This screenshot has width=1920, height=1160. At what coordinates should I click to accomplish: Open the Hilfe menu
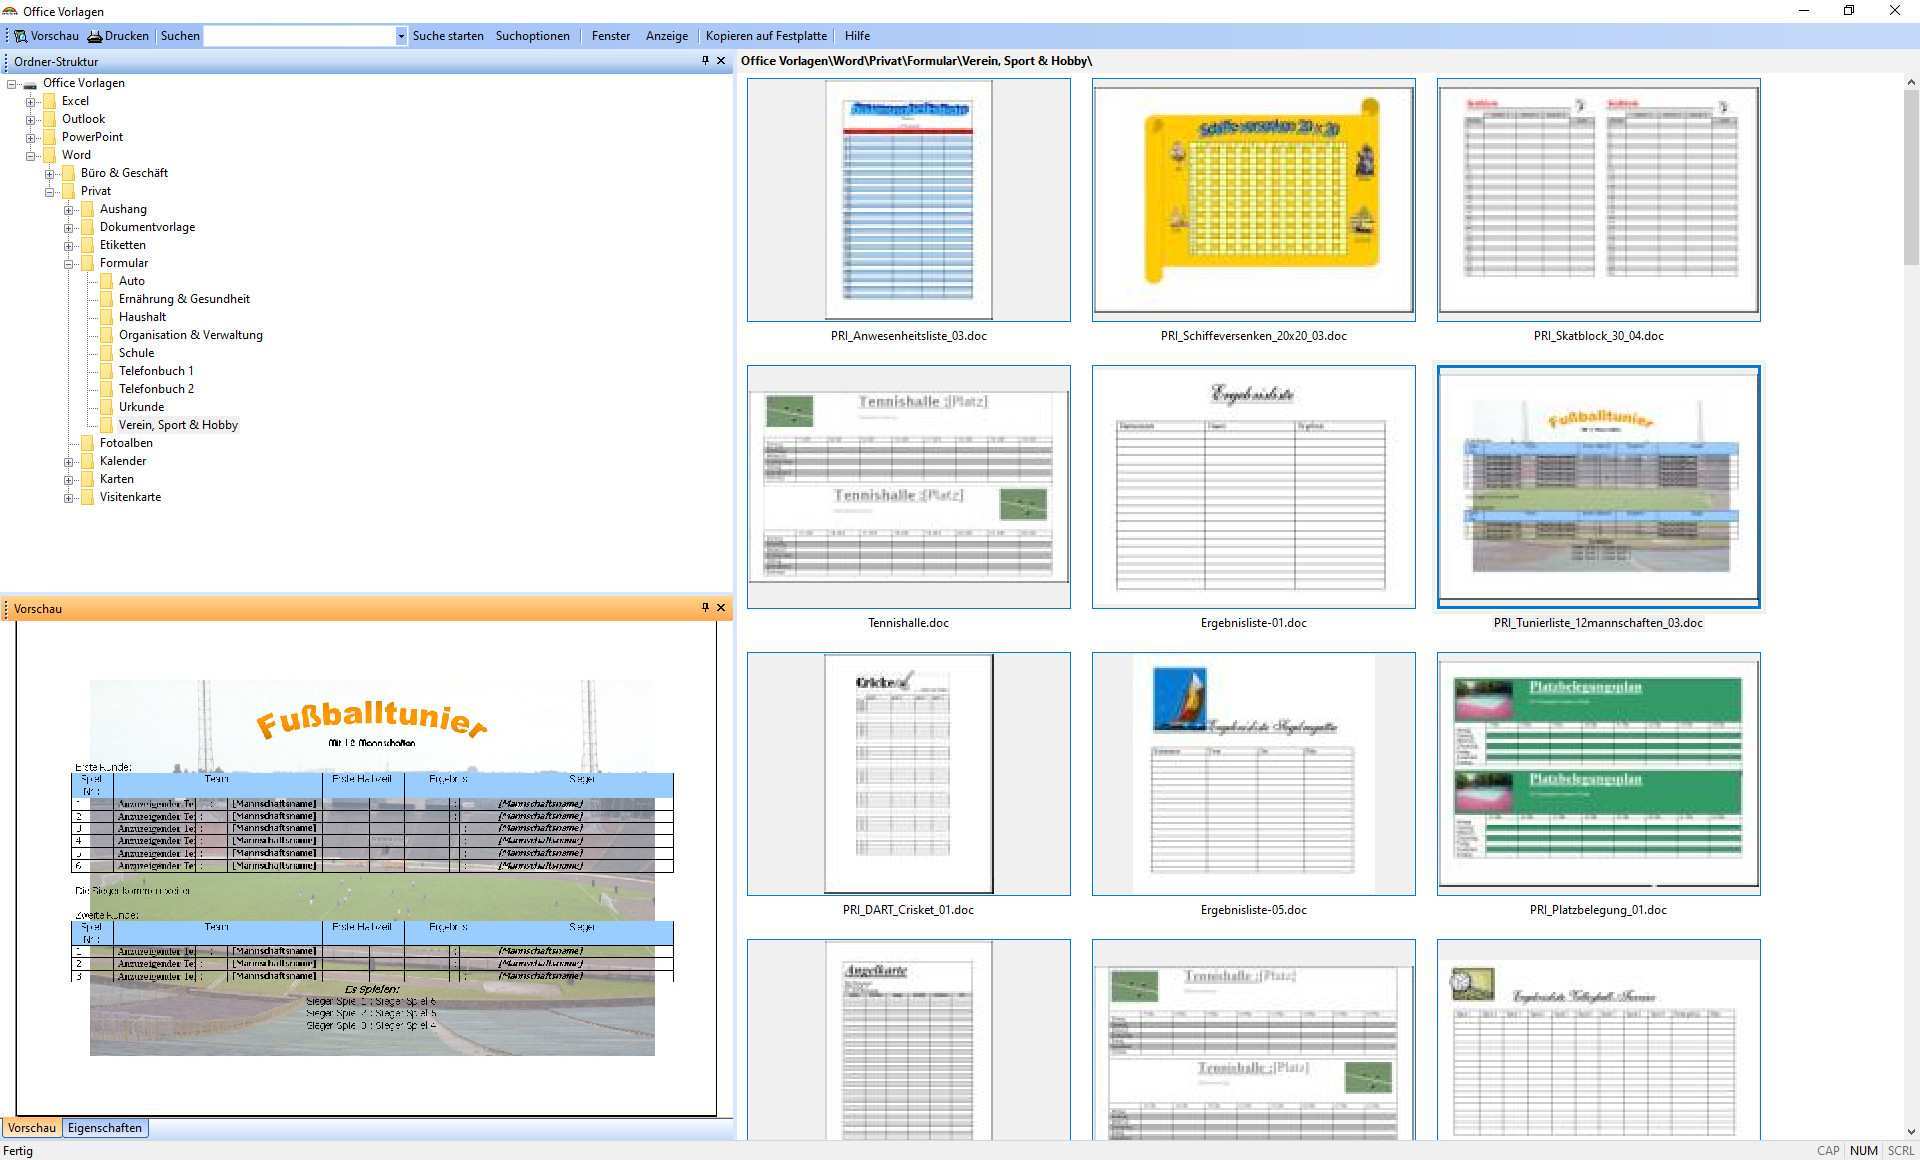(x=857, y=36)
